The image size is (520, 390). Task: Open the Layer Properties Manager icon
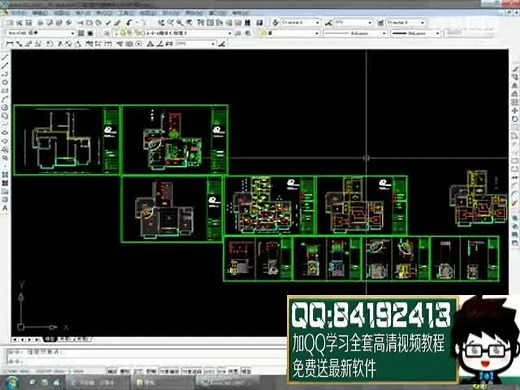pos(107,33)
